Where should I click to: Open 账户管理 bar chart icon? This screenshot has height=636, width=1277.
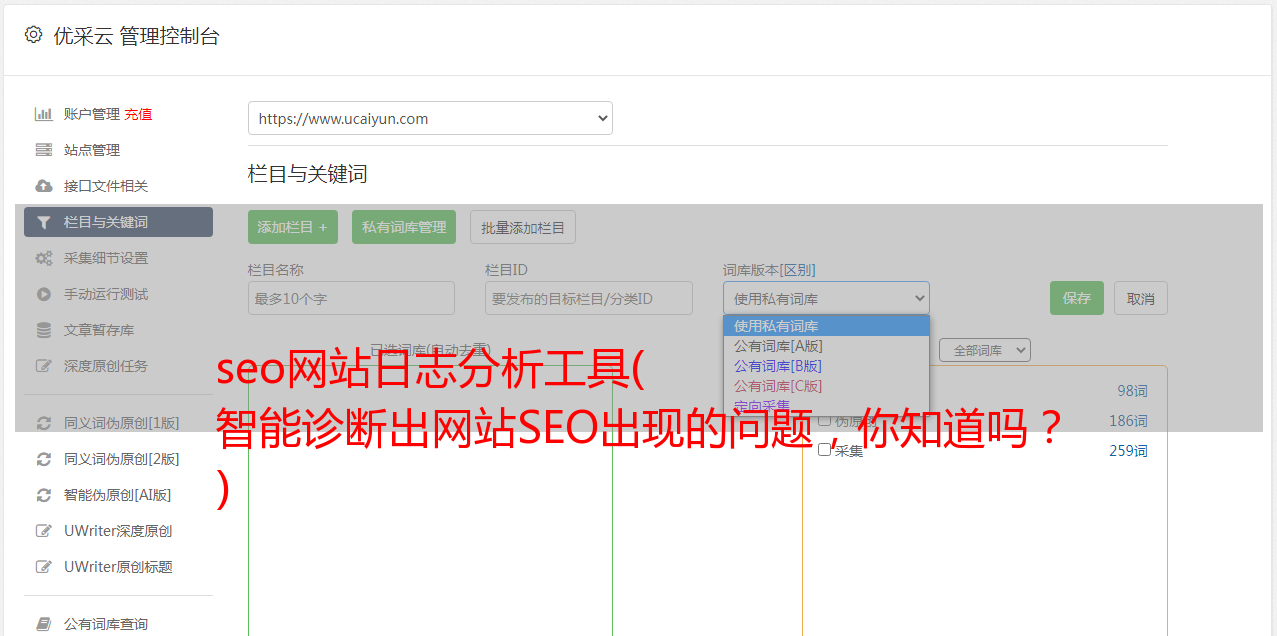[x=44, y=114]
